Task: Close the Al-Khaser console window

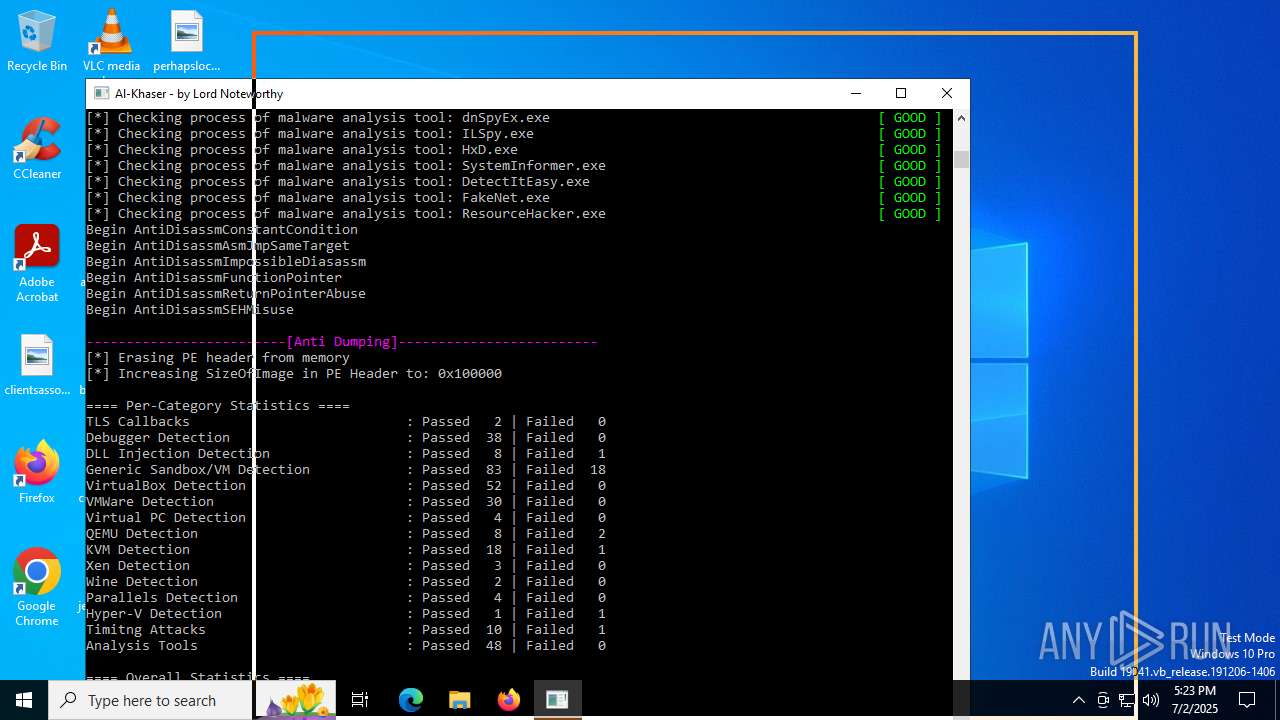Action: (947, 93)
